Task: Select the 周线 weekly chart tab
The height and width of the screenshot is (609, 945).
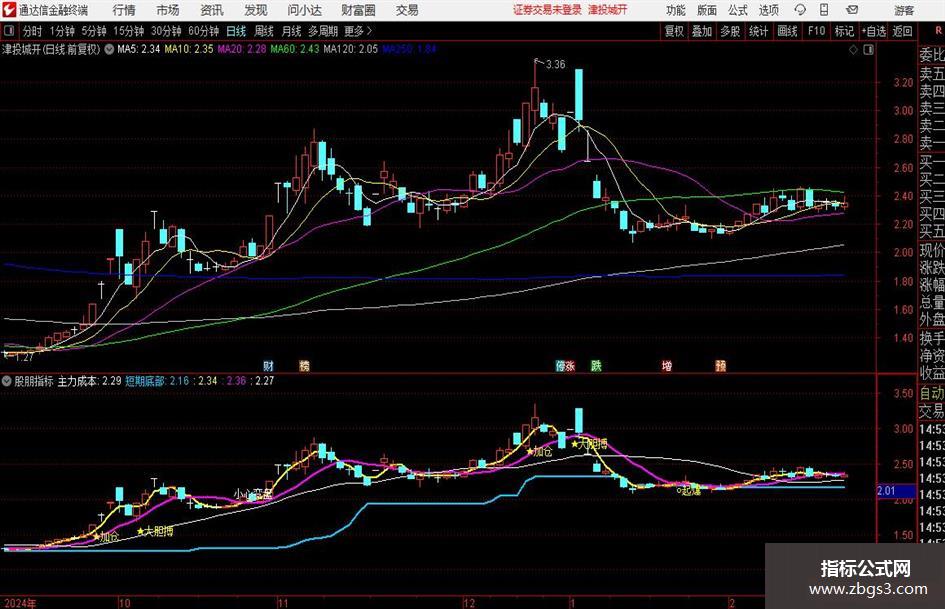Action: pos(263,31)
